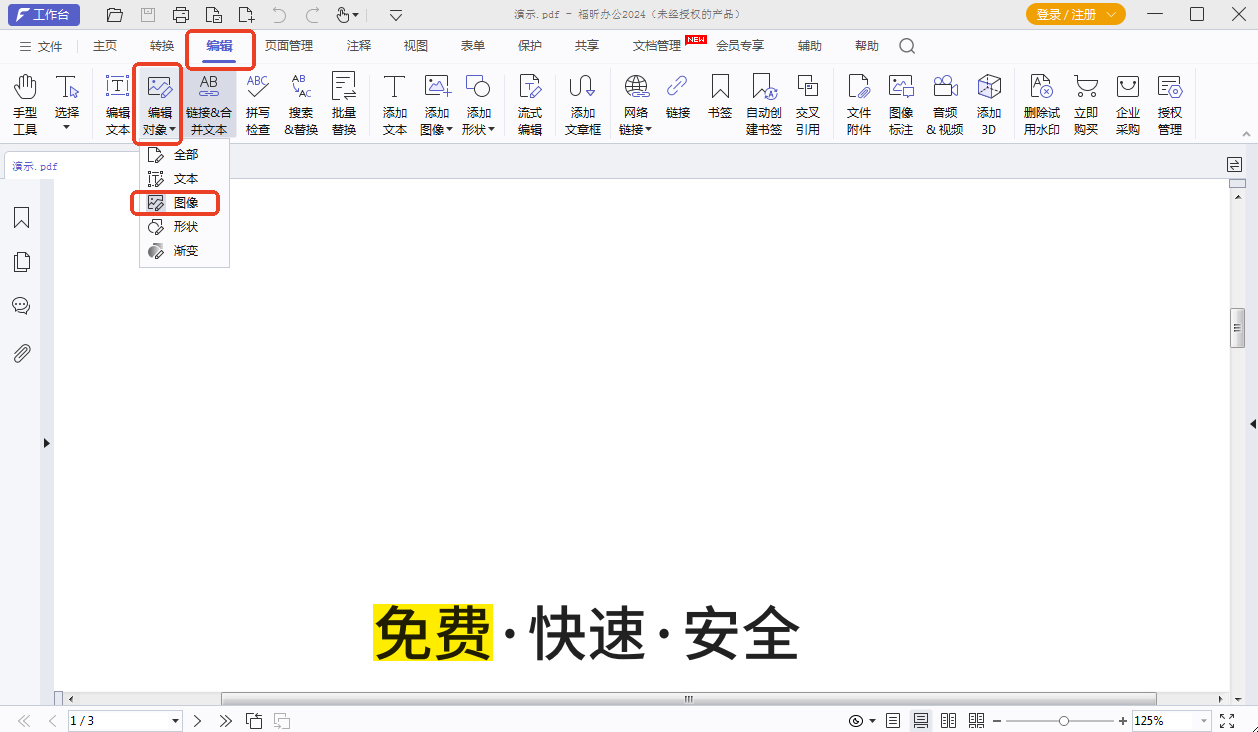The height and width of the screenshot is (732, 1258).
Task: Open the page number dropdown showing 1/3
Action: pos(125,720)
